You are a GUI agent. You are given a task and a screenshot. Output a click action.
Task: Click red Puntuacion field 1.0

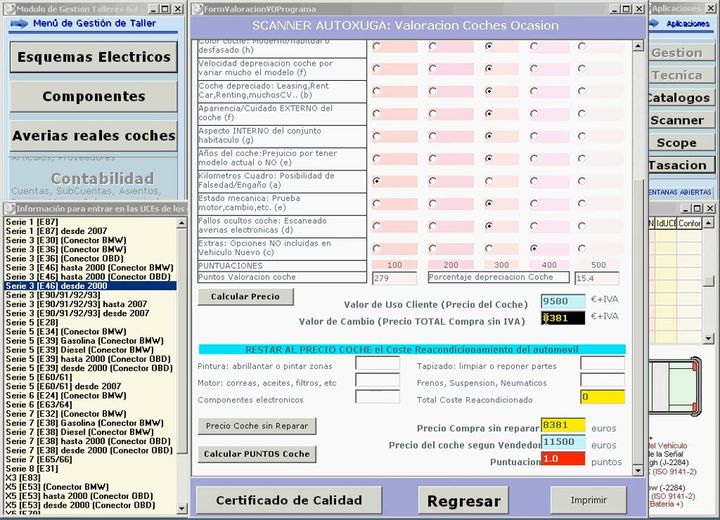coord(563,459)
